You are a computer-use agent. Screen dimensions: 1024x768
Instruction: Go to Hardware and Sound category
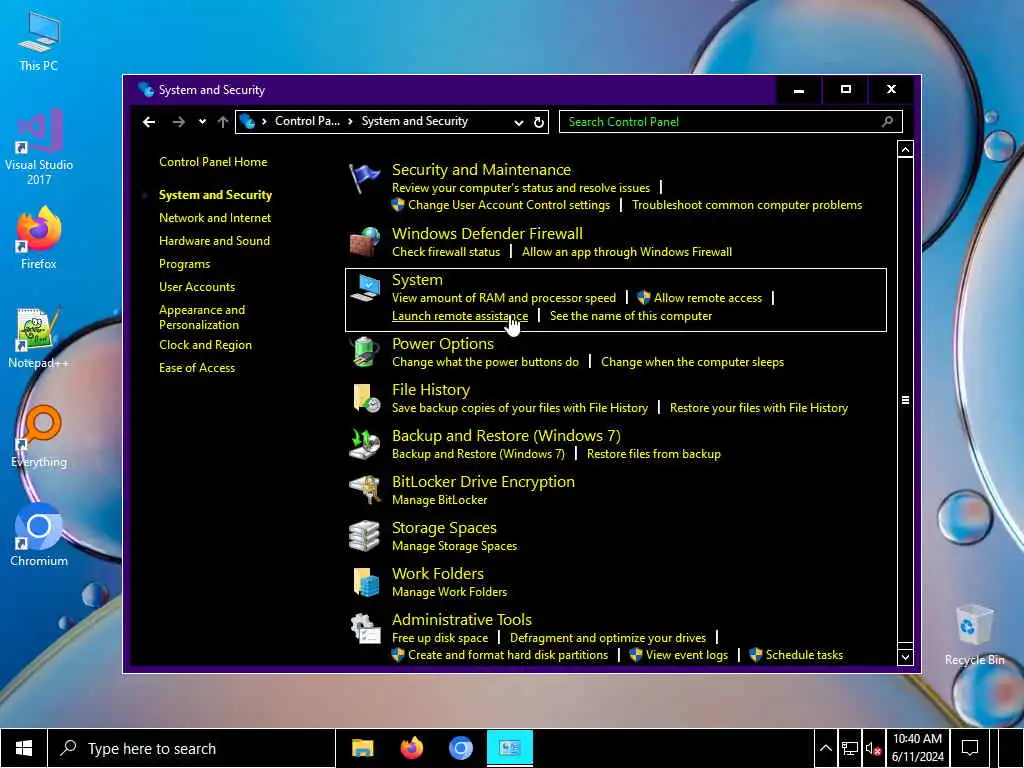point(214,240)
